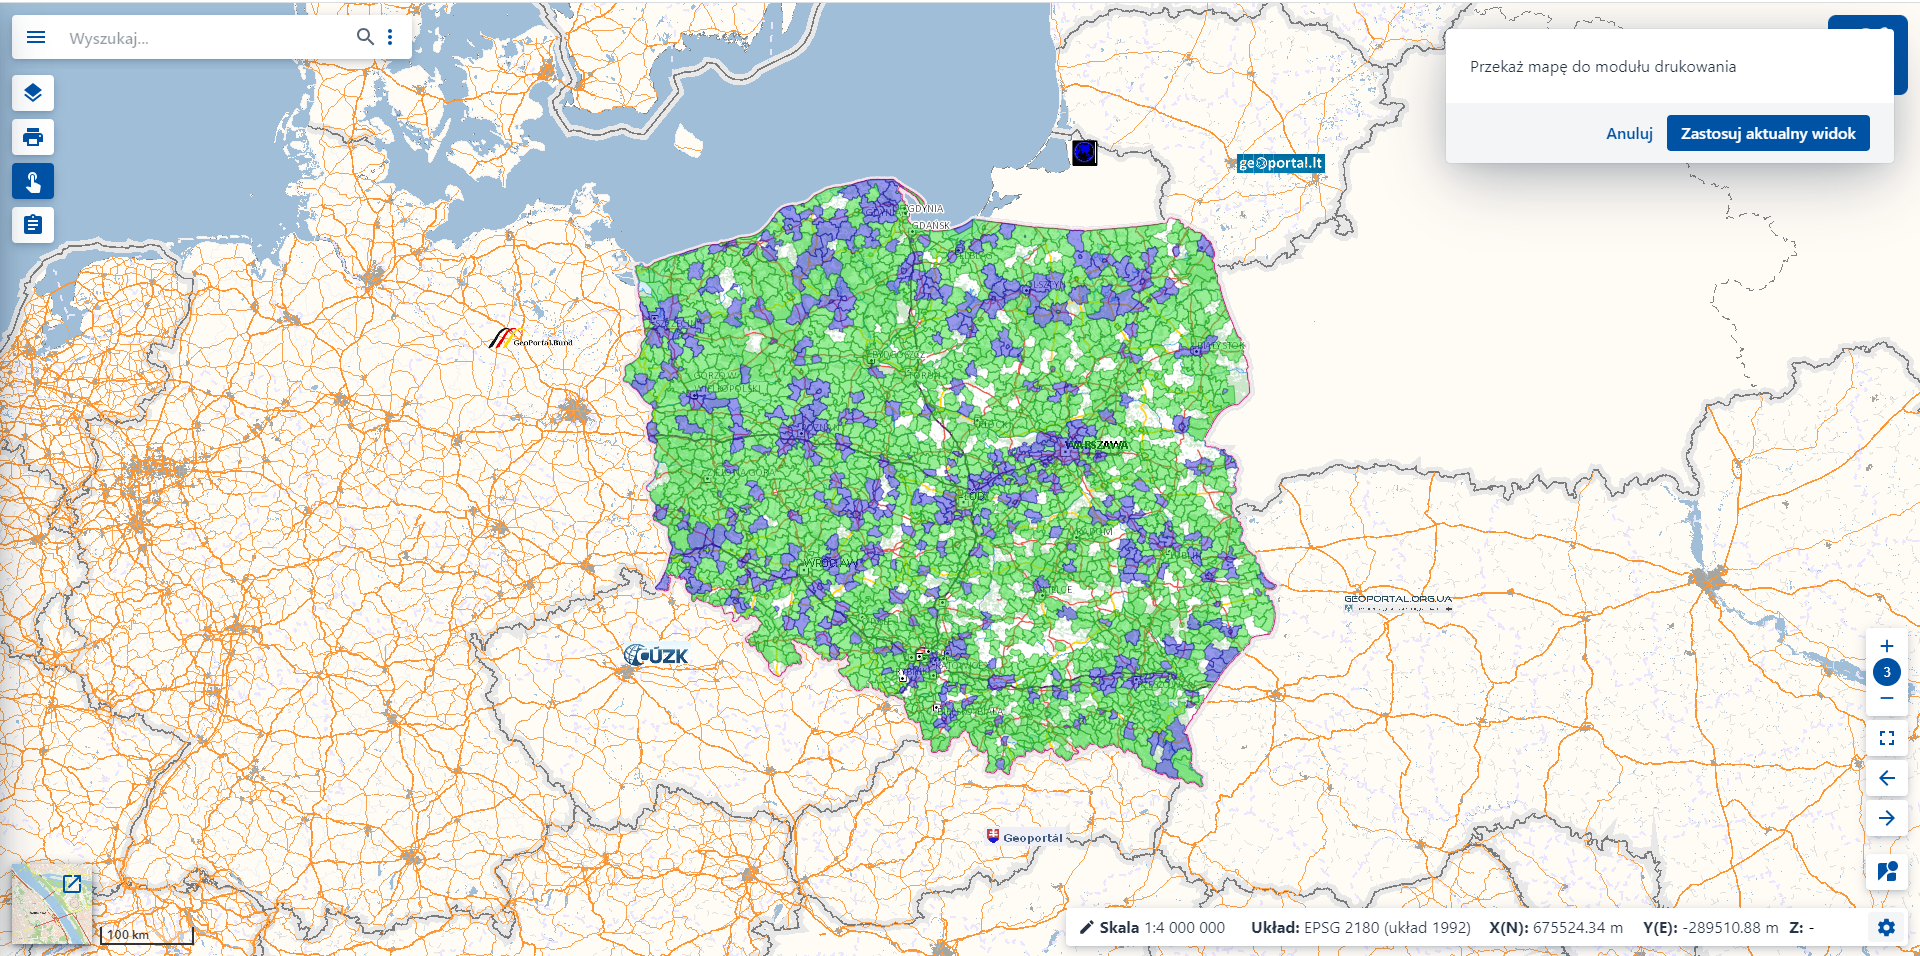Click Zastosuj aktualny widok button
The image size is (1920, 956).
point(1768,132)
